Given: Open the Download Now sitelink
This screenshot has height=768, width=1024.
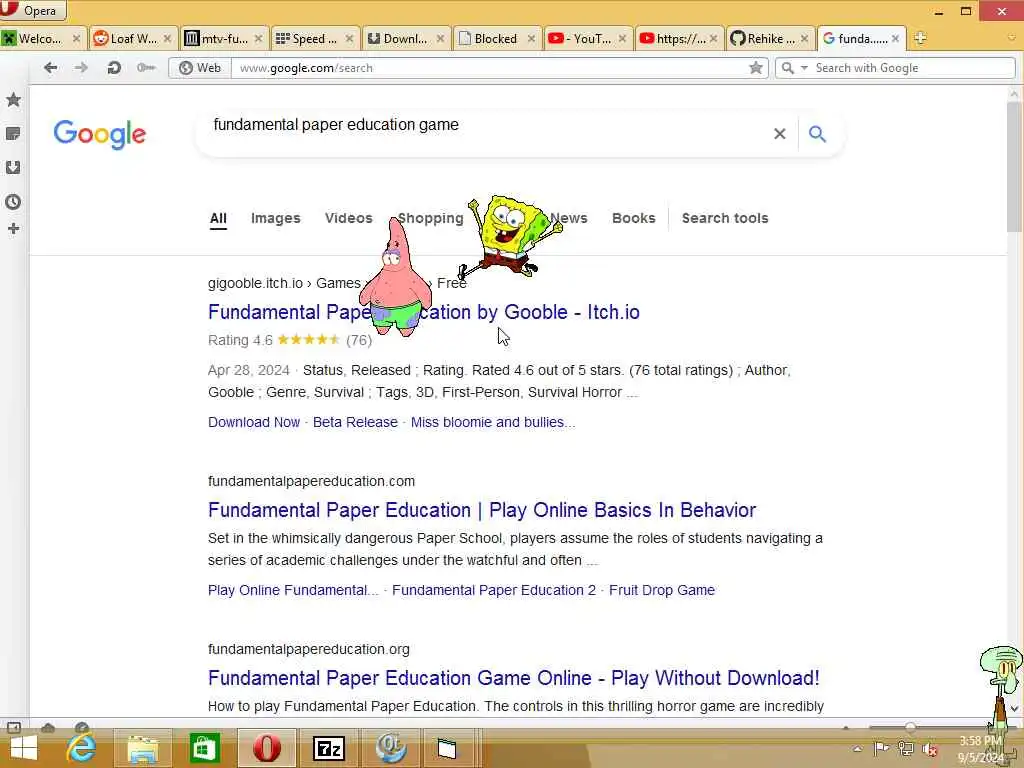Looking at the screenshot, I should (254, 423).
